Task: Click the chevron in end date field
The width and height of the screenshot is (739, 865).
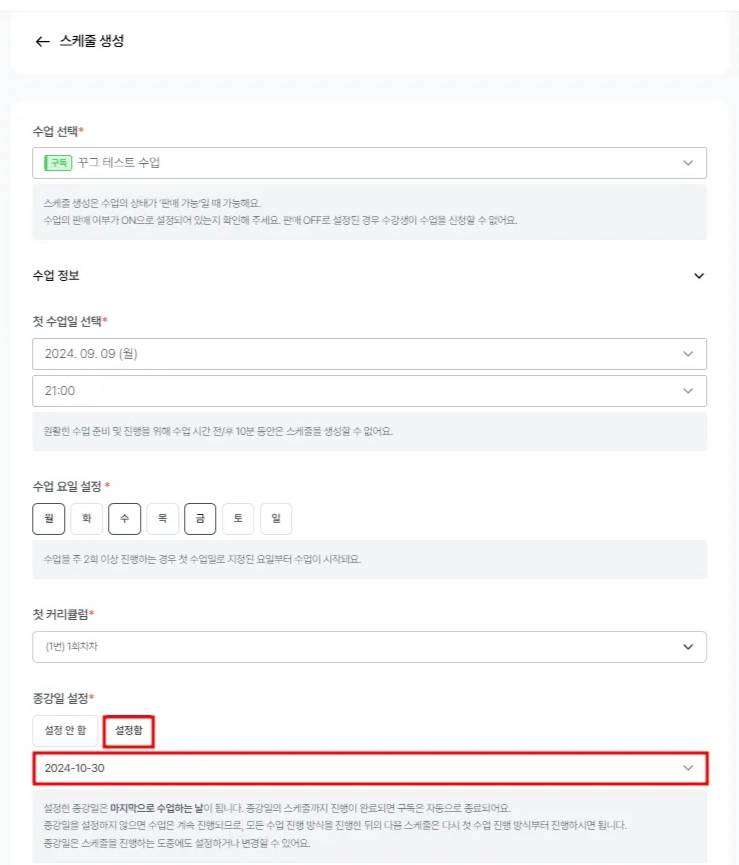Action: [x=688, y=768]
